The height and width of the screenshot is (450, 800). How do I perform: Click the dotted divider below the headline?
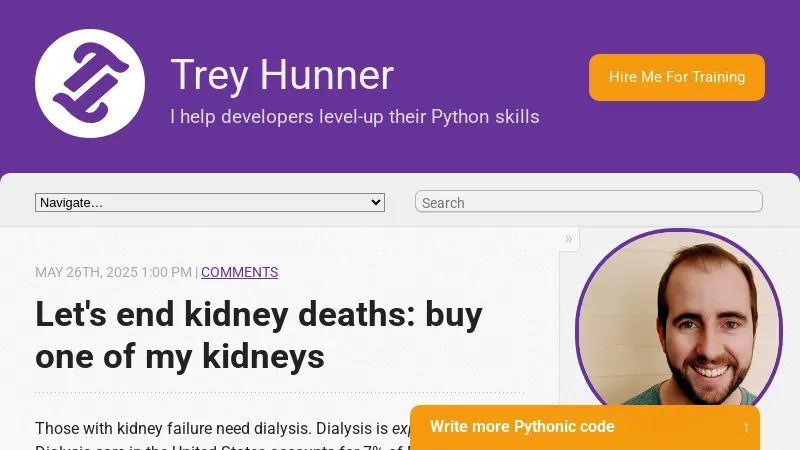click(x=280, y=392)
